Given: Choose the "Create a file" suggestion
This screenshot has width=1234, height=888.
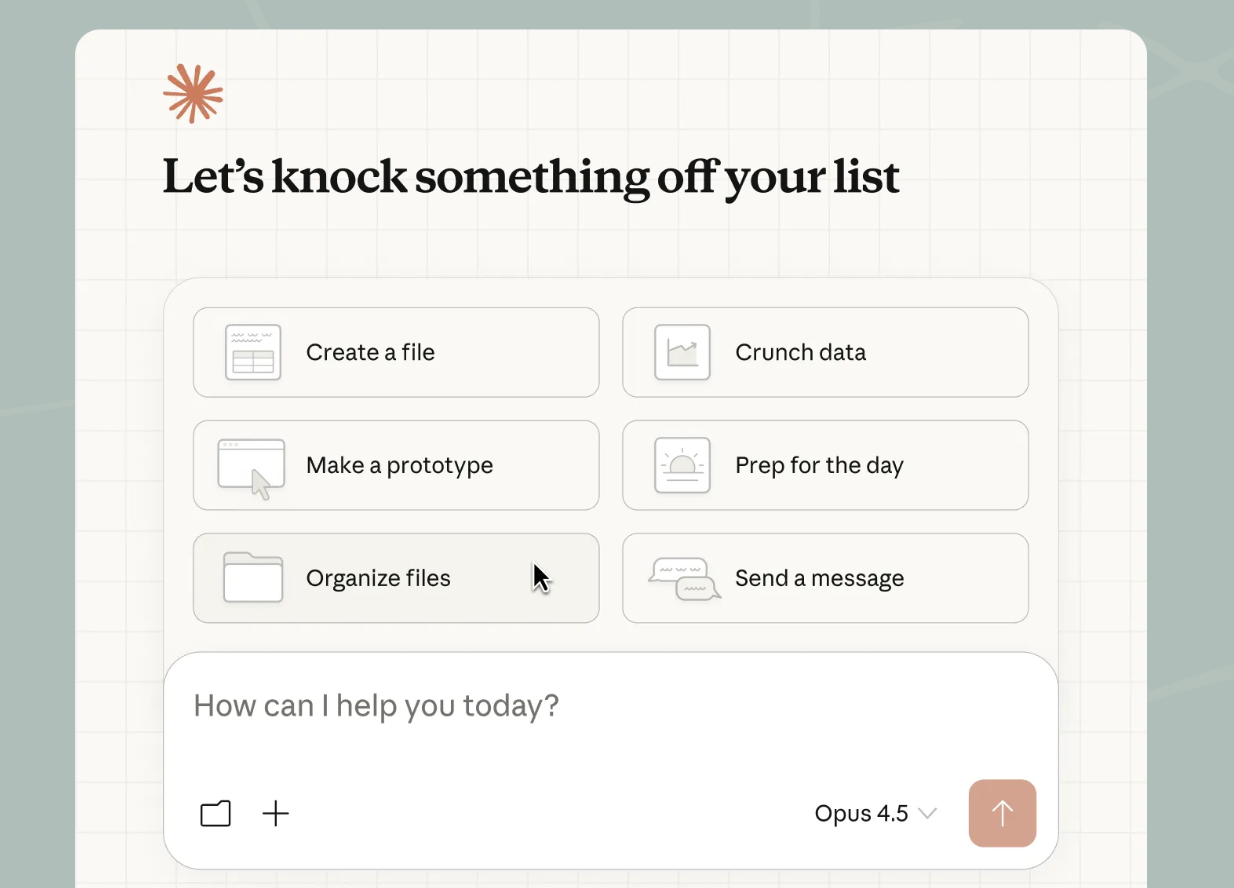Looking at the screenshot, I should [370, 352].
